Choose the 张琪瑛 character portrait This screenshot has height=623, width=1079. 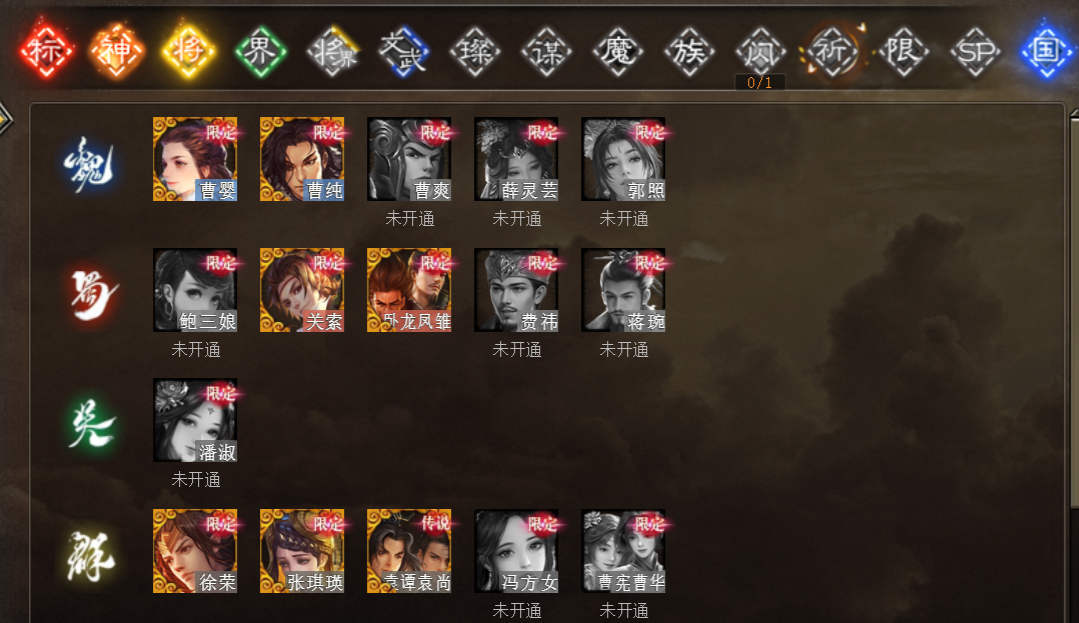[302, 551]
